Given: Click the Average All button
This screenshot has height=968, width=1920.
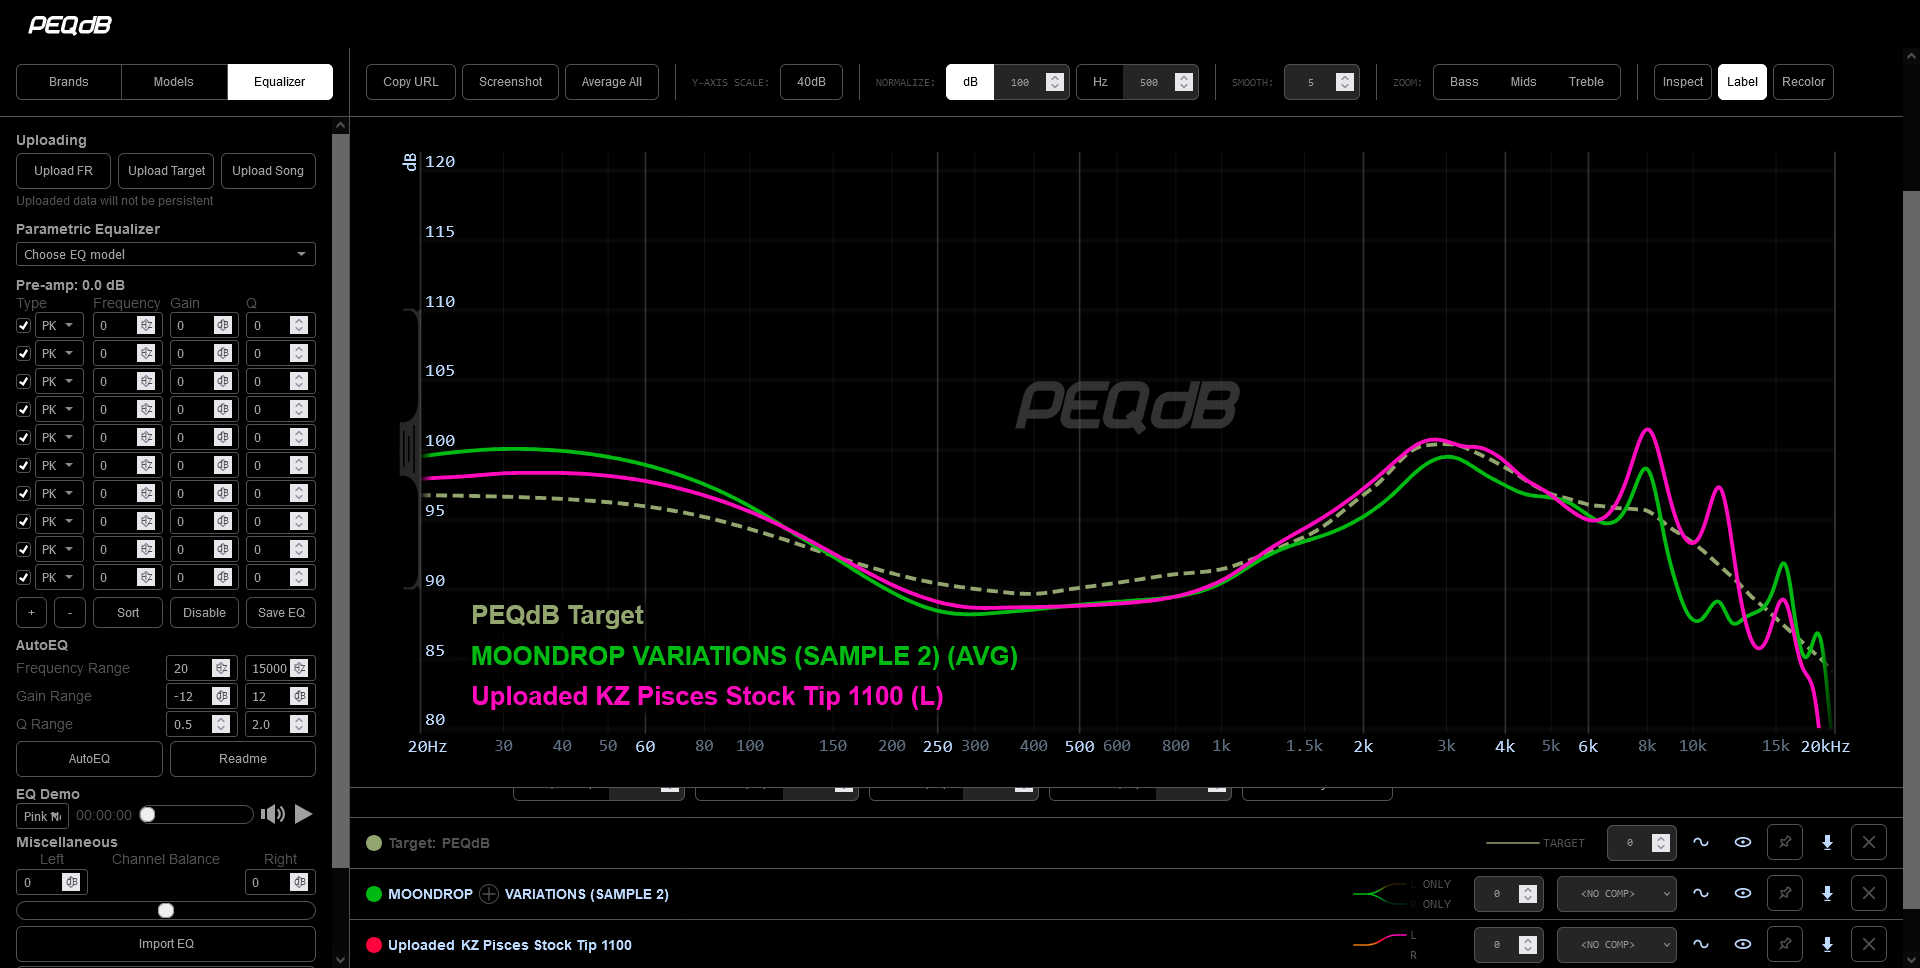Looking at the screenshot, I should point(612,82).
